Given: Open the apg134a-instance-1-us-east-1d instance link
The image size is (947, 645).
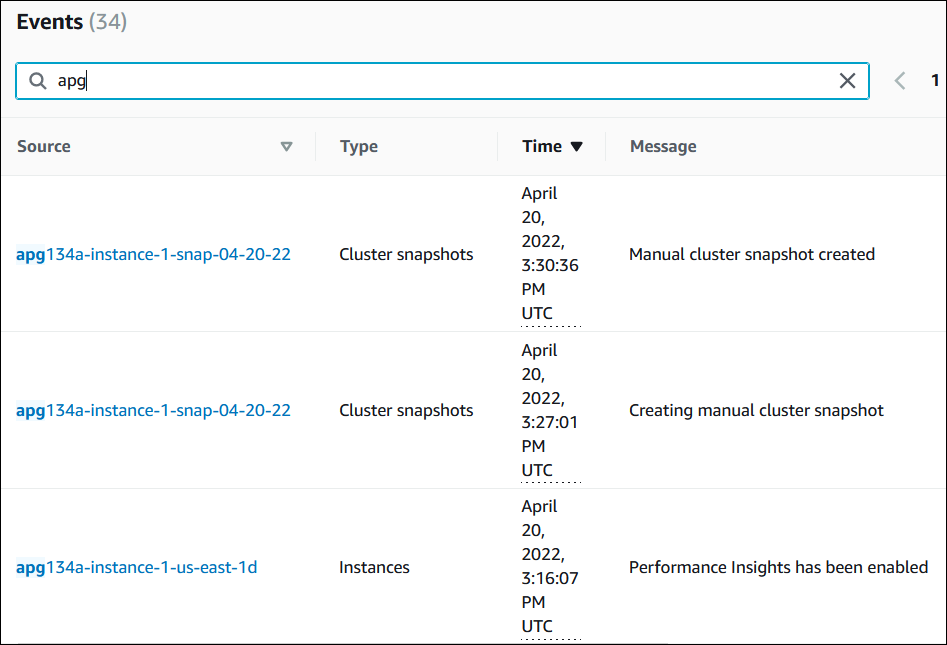Looking at the screenshot, I should pos(136,568).
